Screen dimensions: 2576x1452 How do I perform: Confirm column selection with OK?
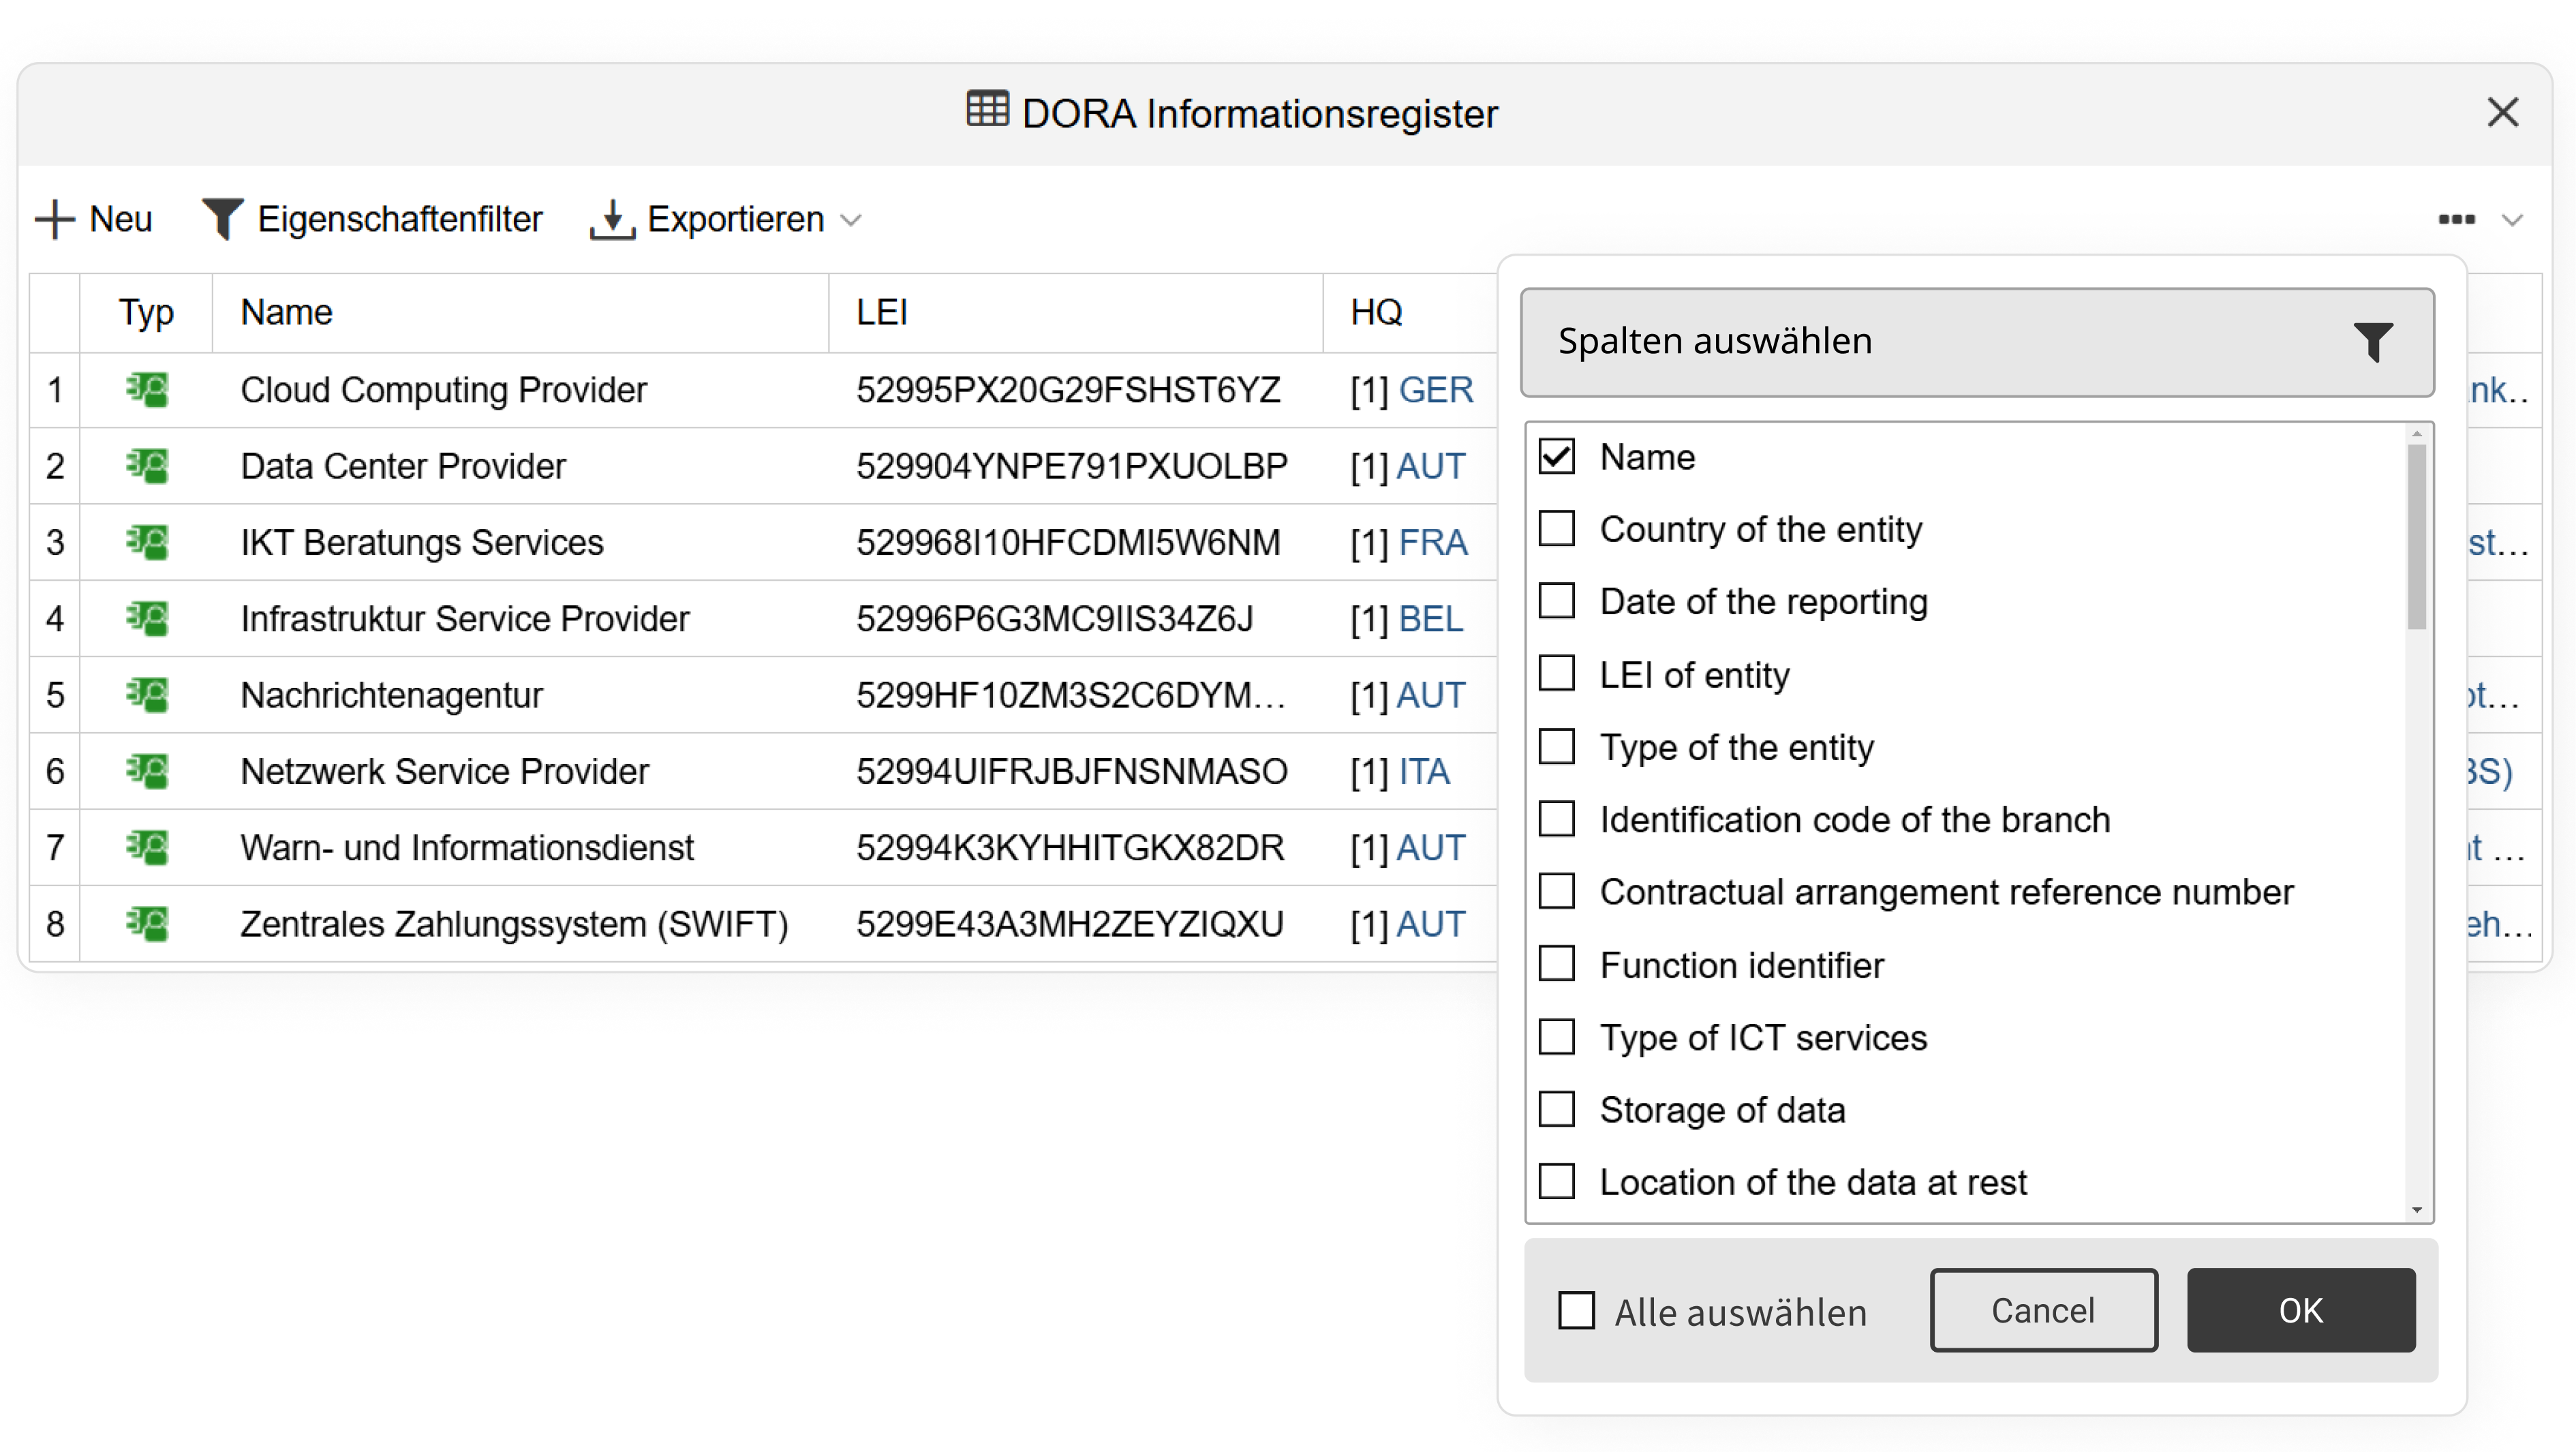point(2300,1311)
